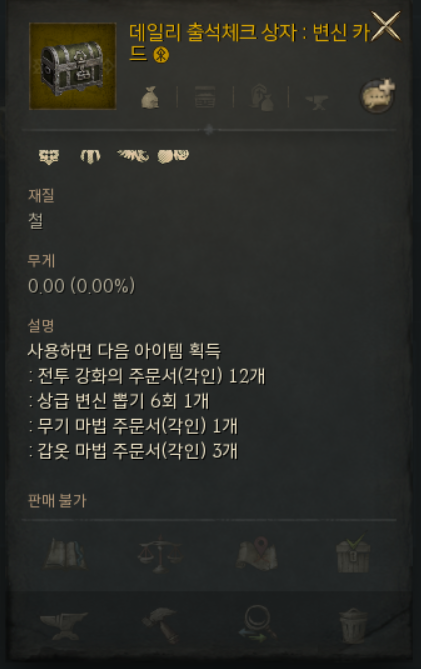Click the chest with green checkmark icon
The width and height of the screenshot is (421, 669).
point(353,554)
